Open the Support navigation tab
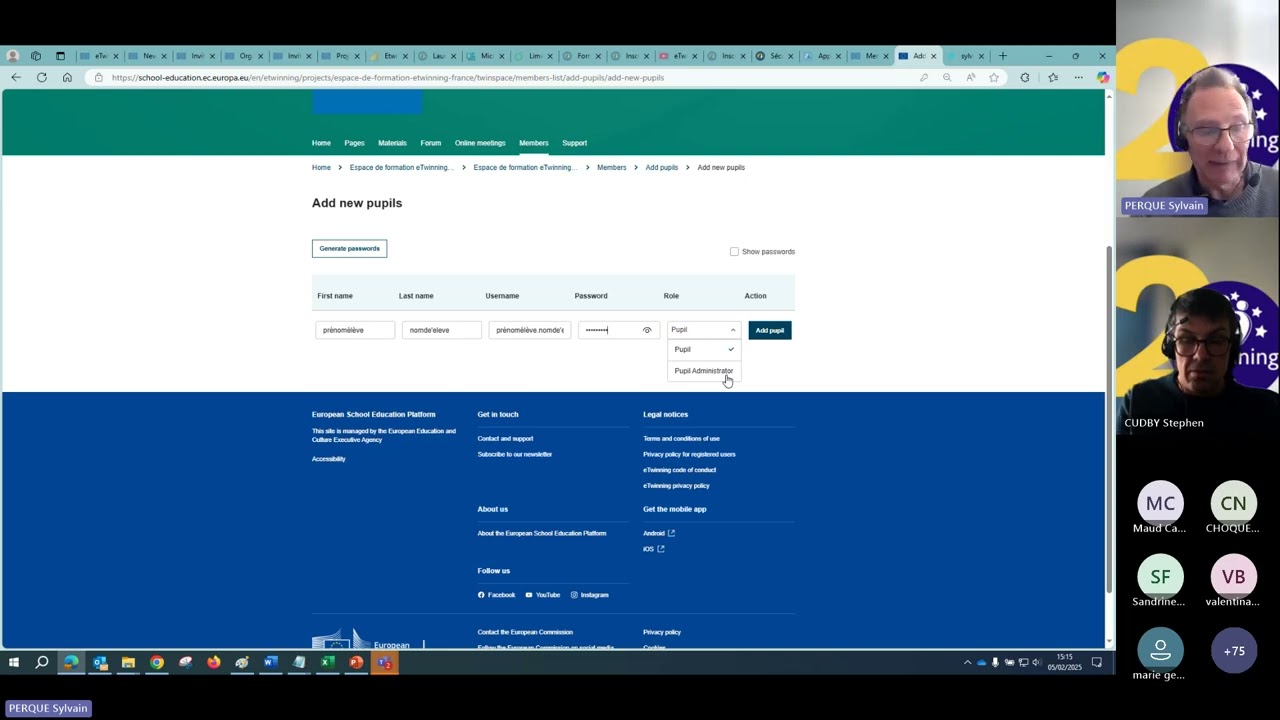The width and height of the screenshot is (1280, 720). point(574,143)
